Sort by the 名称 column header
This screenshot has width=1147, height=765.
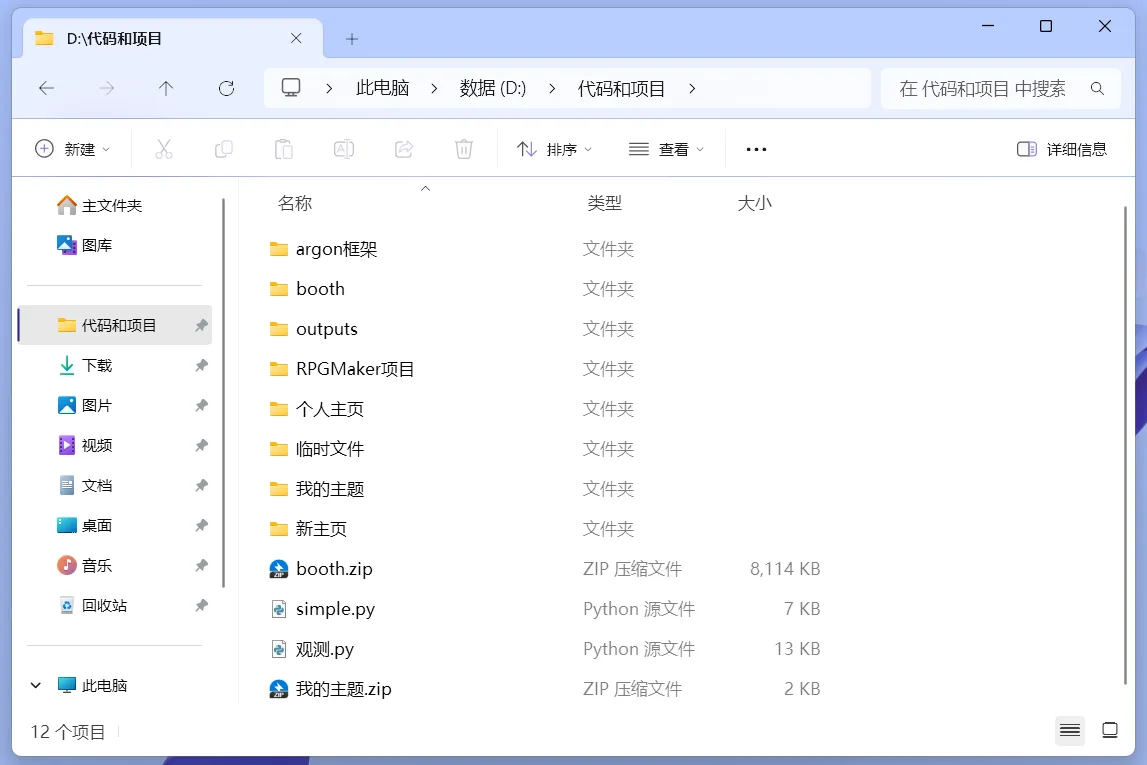tap(295, 203)
